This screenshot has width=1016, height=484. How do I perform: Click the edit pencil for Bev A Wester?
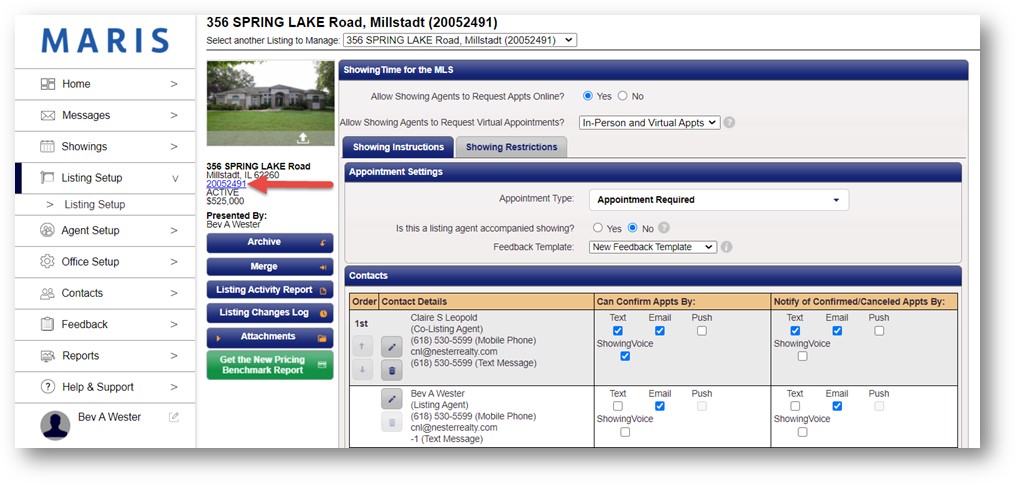[392, 398]
